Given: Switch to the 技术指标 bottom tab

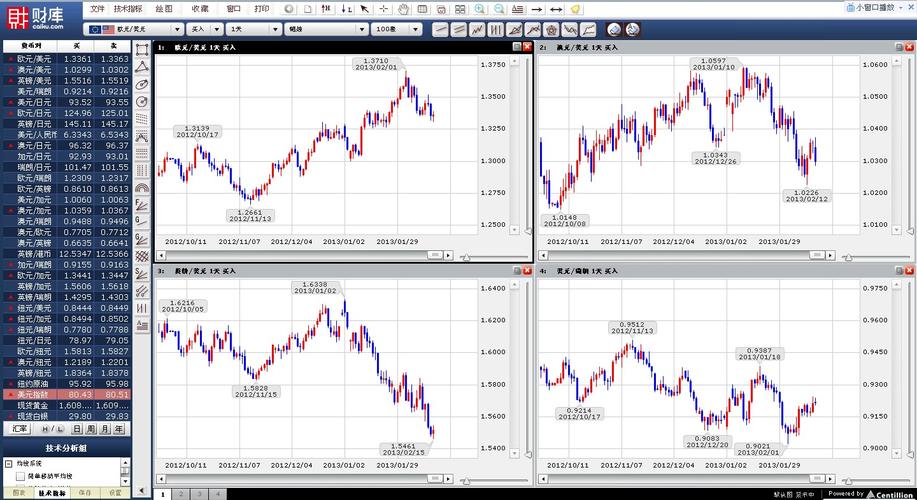Looking at the screenshot, I should coord(52,493).
